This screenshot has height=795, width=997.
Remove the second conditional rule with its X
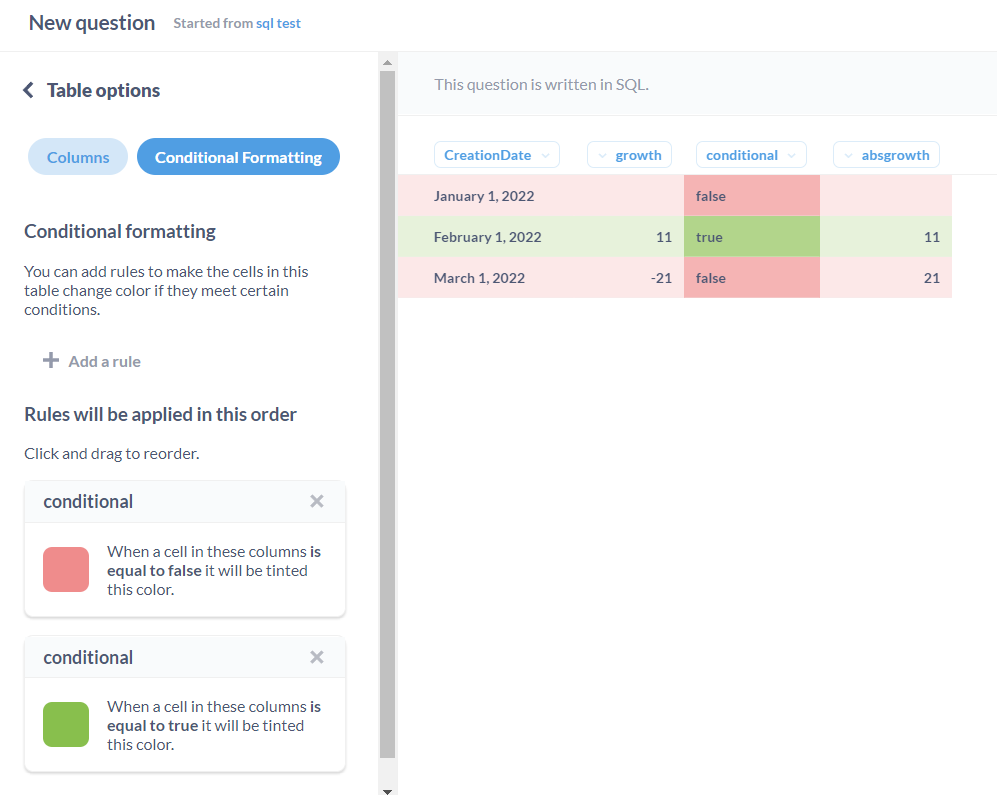pyautogui.click(x=317, y=657)
